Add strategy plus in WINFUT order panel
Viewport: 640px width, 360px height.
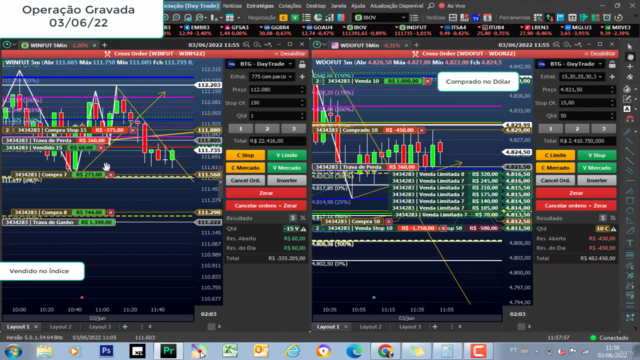point(302,77)
